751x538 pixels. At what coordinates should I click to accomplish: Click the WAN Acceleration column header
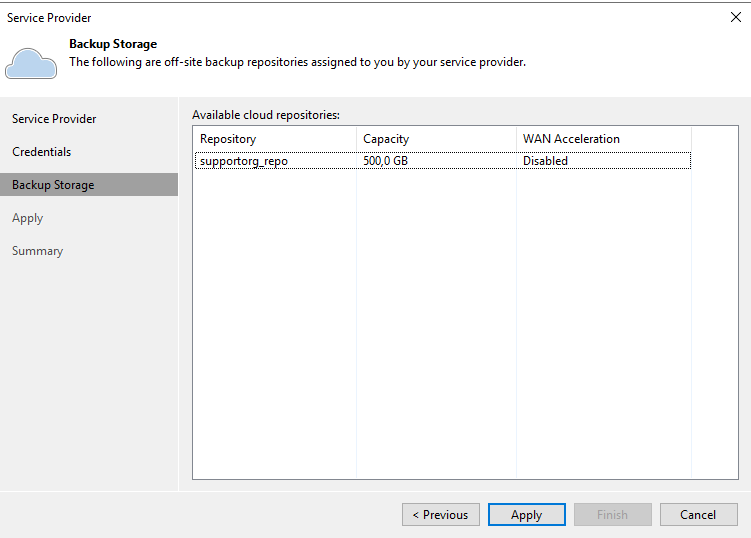604,139
